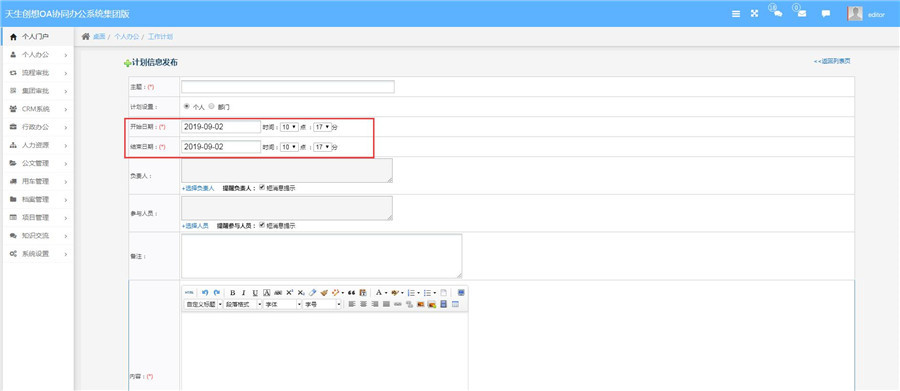The height and width of the screenshot is (391, 900).
Task: Select the 部门 radio button
Action: point(211,106)
